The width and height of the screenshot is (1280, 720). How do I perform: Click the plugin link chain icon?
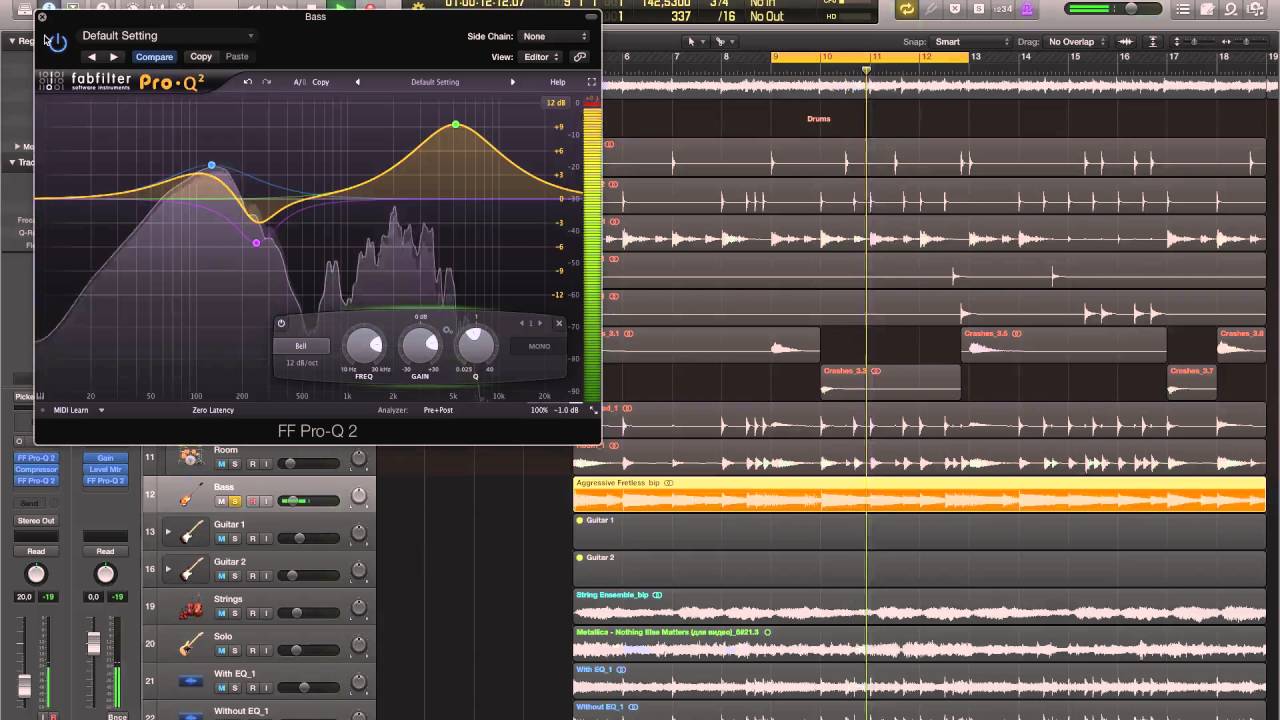pos(579,57)
